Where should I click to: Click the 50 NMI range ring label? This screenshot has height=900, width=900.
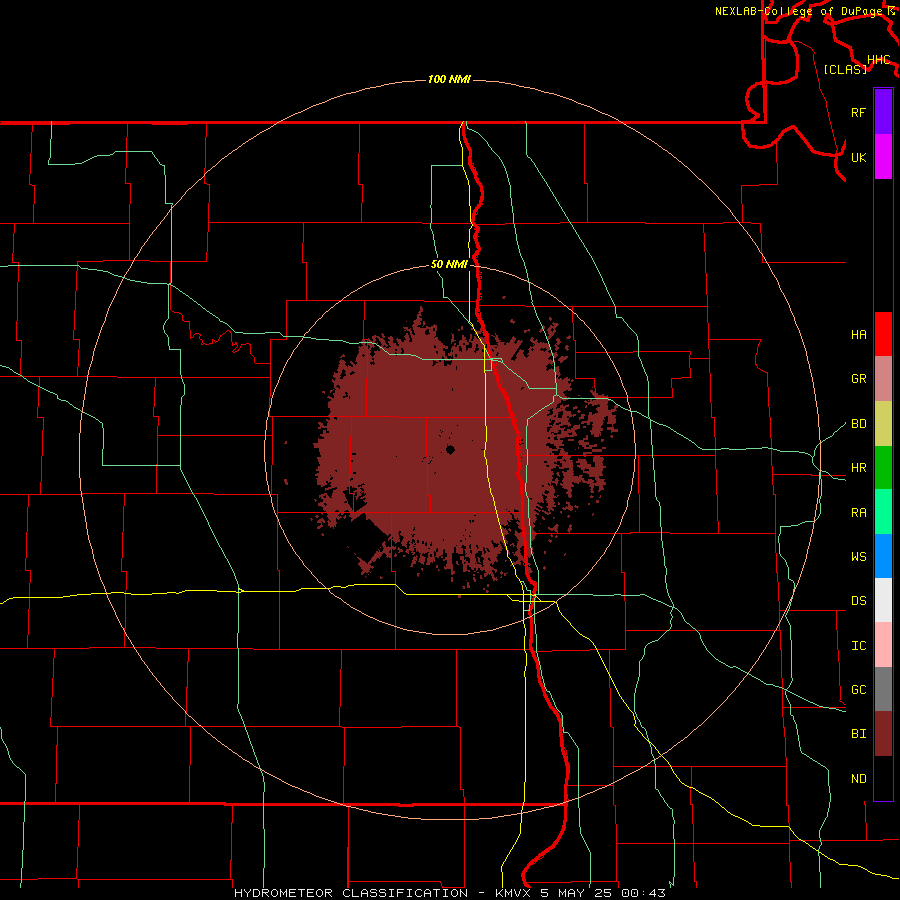pos(449,264)
